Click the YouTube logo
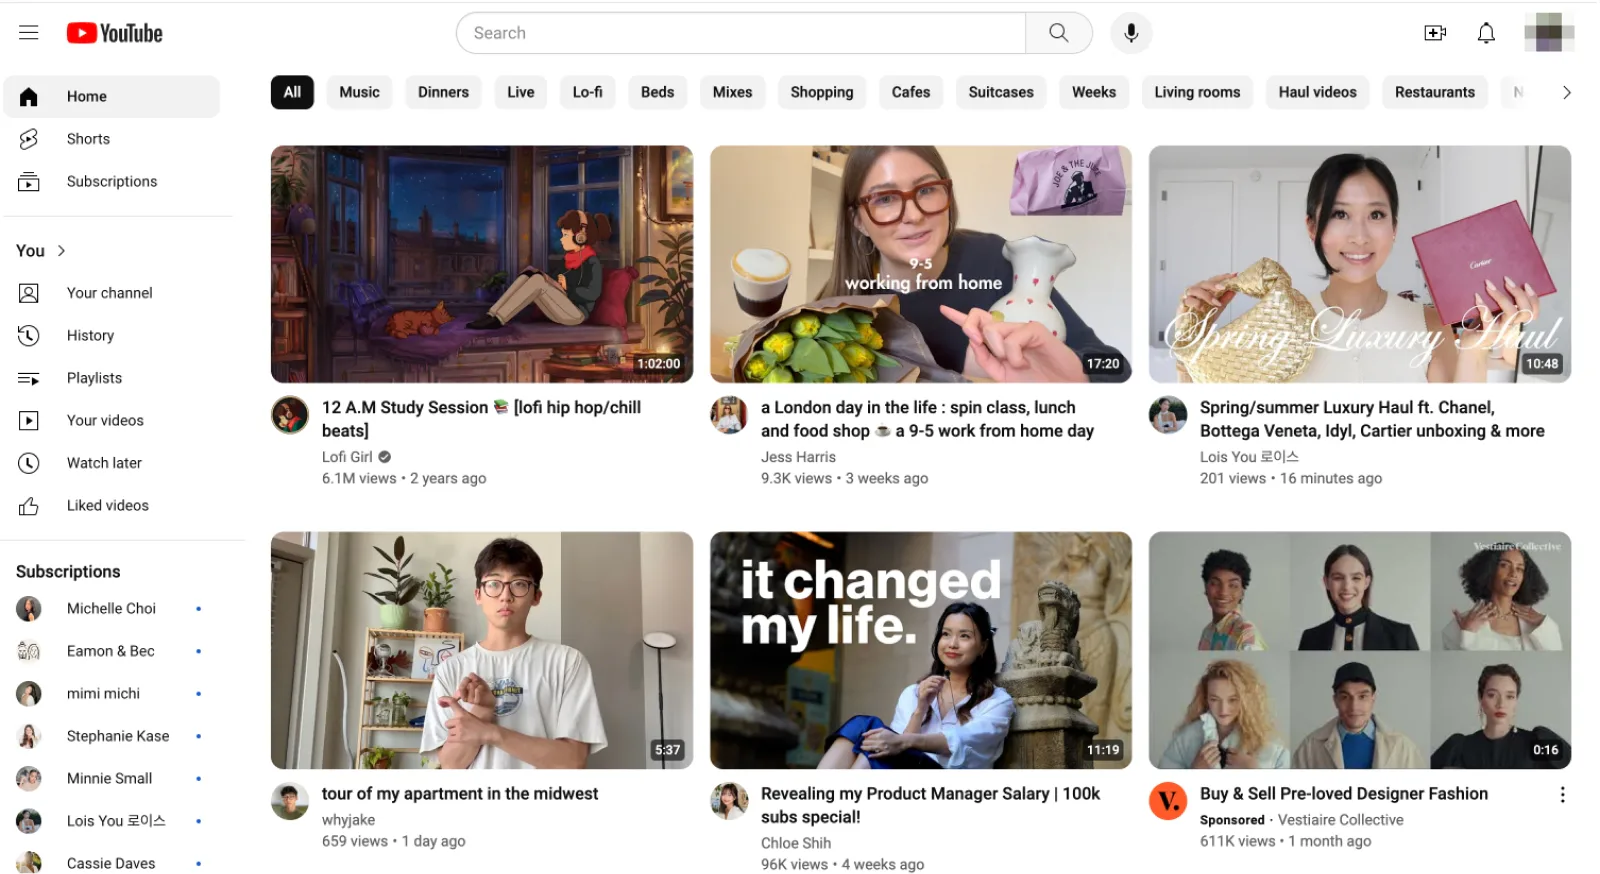Screen dimensions: 1600x874 tap(115, 33)
